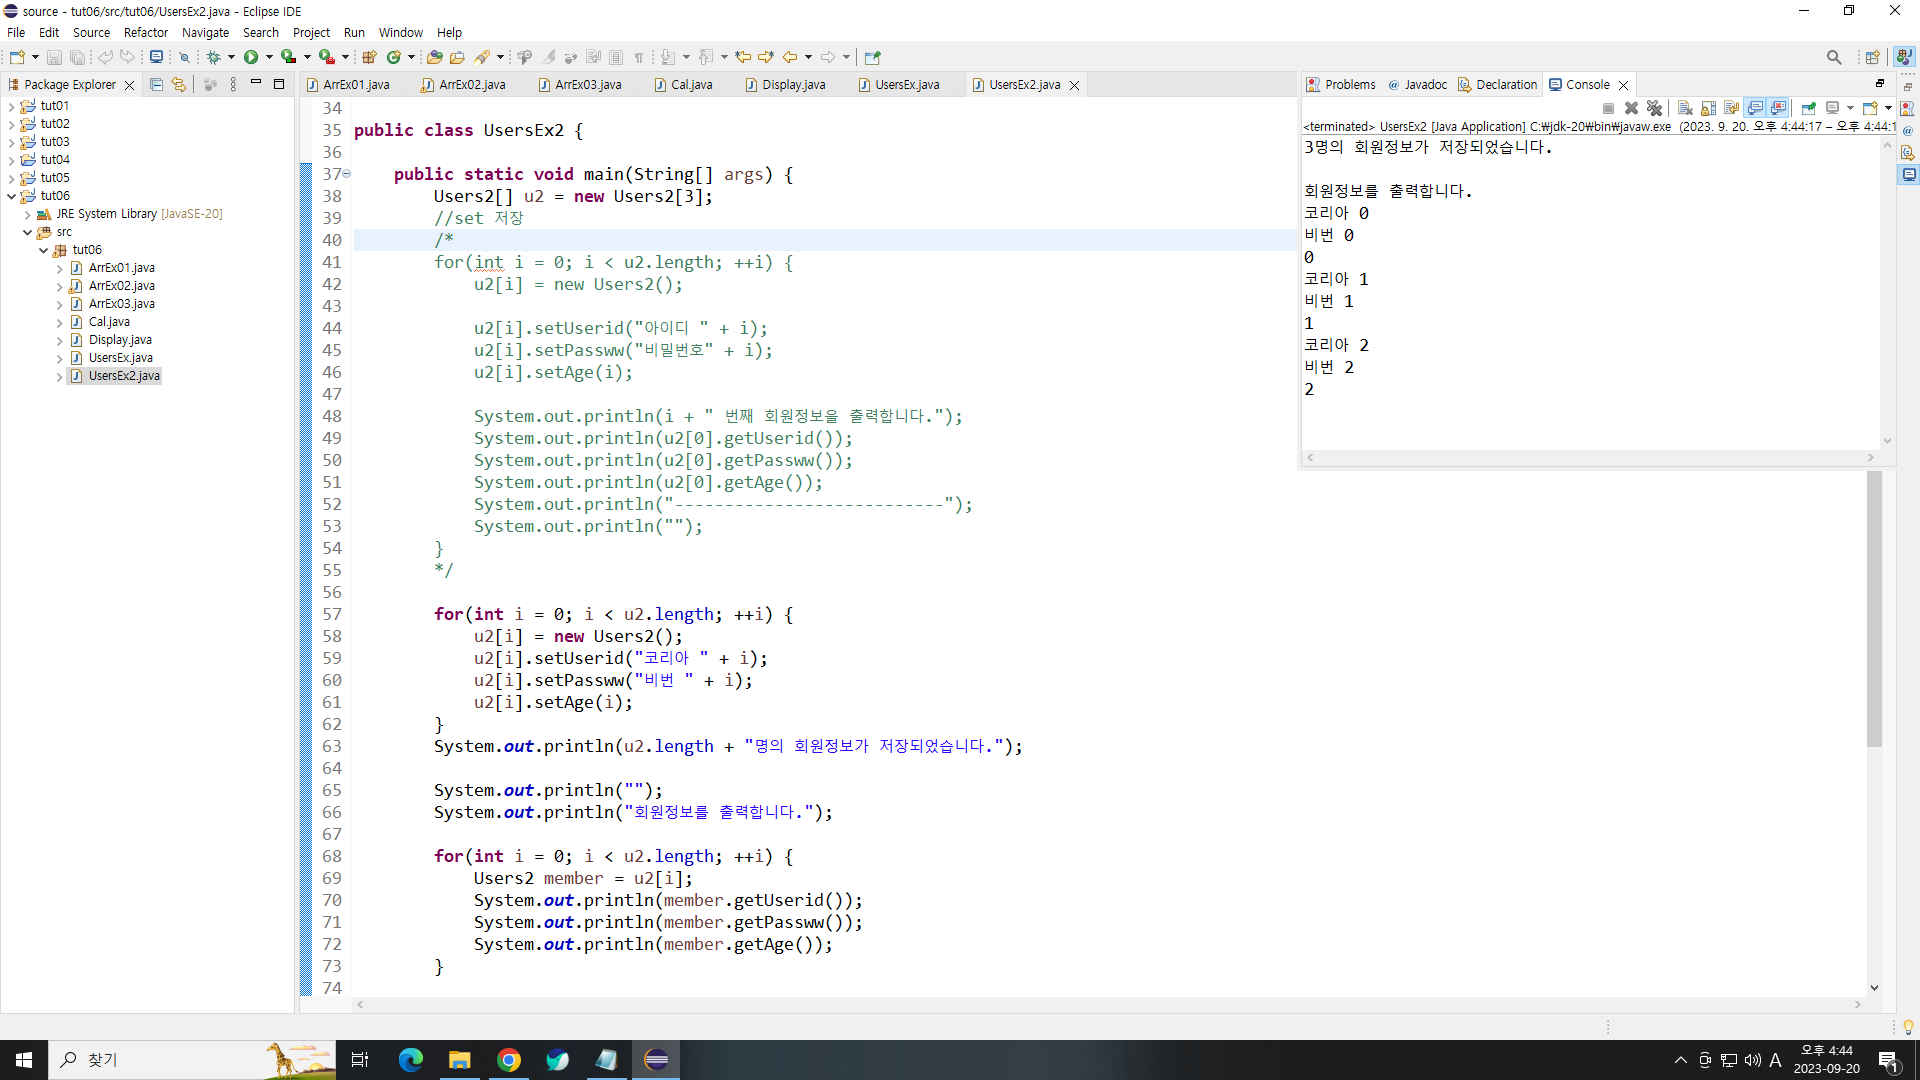Click the Debug bug icon
The width and height of the screenshot is (1920, 1080).
[213, 57]
